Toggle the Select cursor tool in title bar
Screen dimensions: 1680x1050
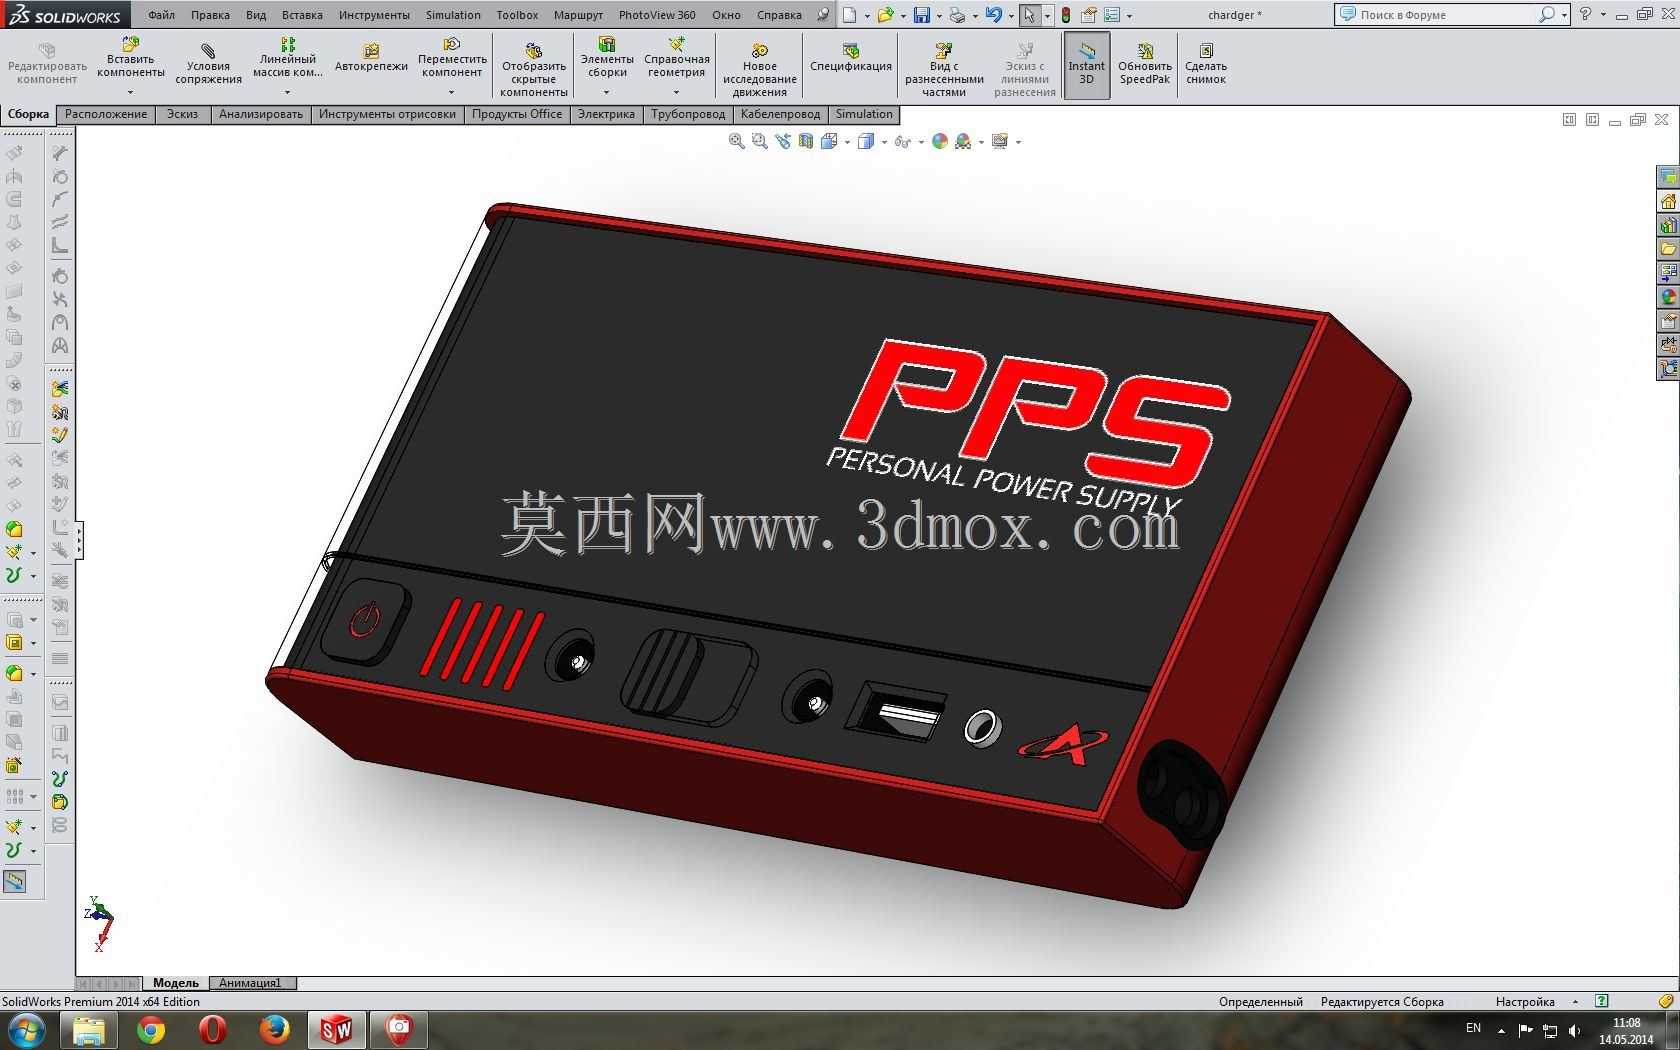[1029, 15]
